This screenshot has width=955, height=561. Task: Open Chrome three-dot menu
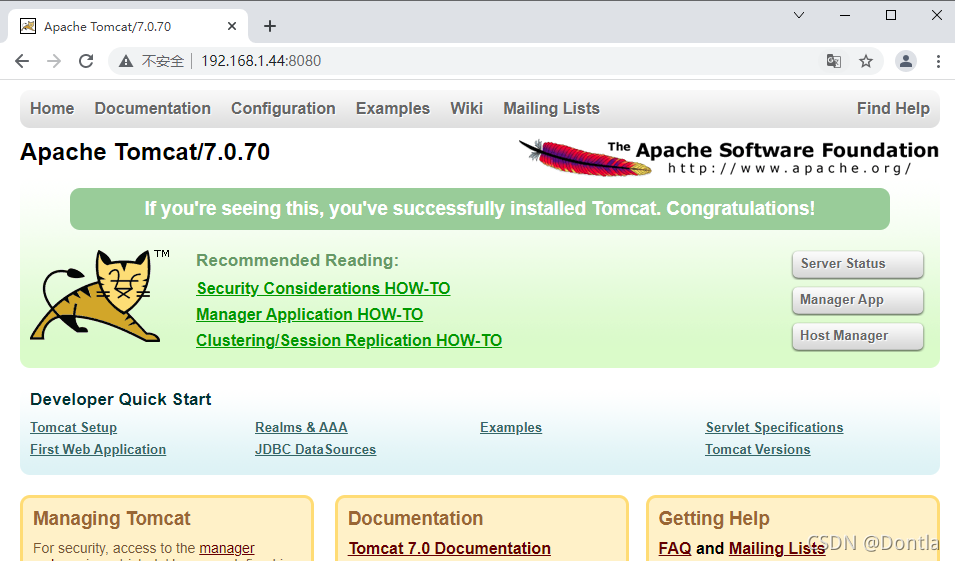pyautogui.click(x=938, y=61)
